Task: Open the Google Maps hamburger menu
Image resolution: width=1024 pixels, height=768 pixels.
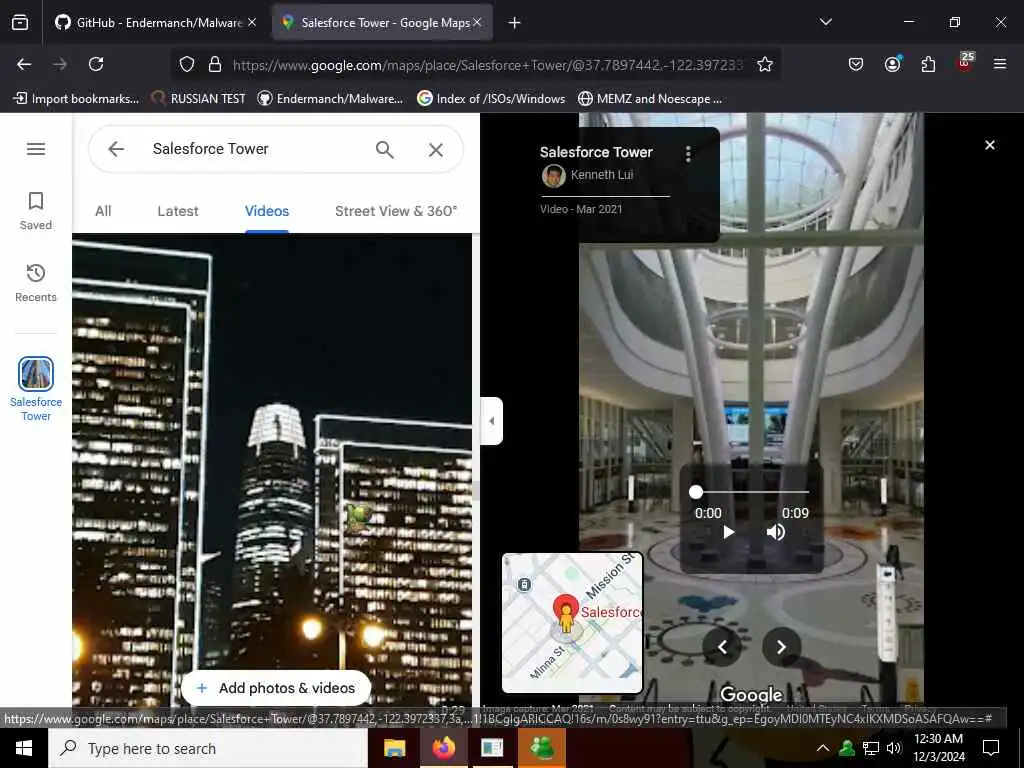Action: click(36, 149)
